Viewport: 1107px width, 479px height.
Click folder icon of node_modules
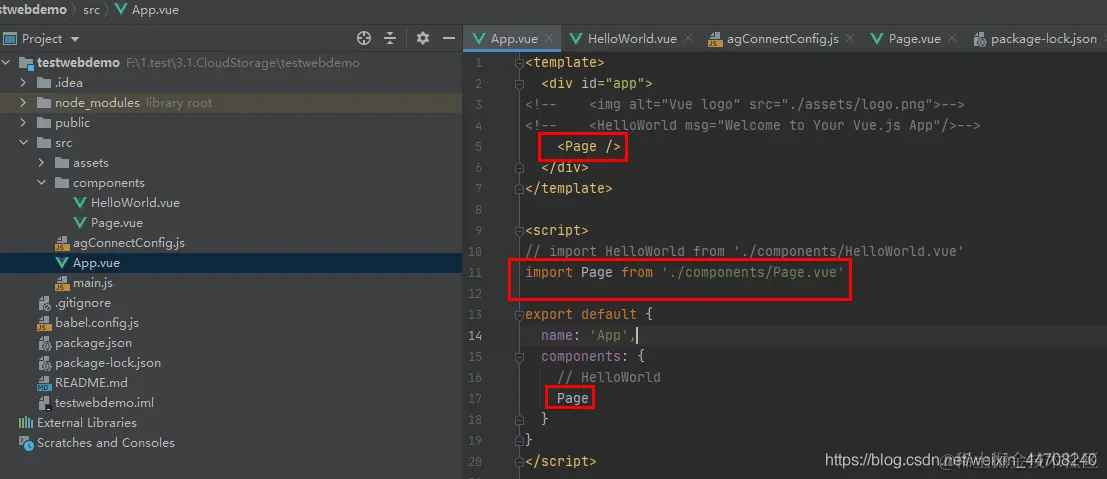(x=44, y=102)
